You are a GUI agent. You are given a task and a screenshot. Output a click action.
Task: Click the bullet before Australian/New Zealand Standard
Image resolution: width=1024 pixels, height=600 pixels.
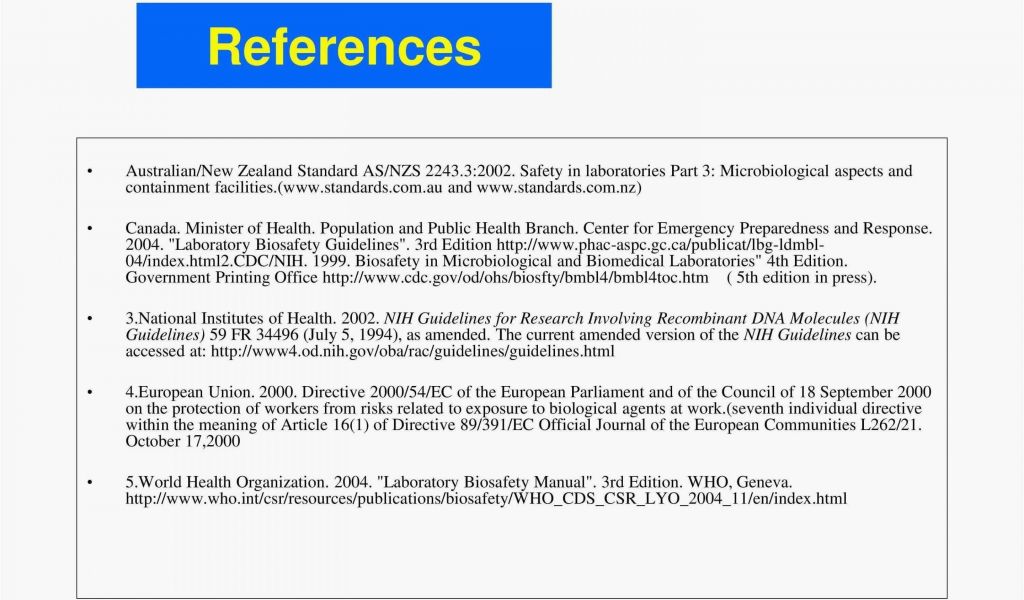pyautogui.click(x=90, y=172)
